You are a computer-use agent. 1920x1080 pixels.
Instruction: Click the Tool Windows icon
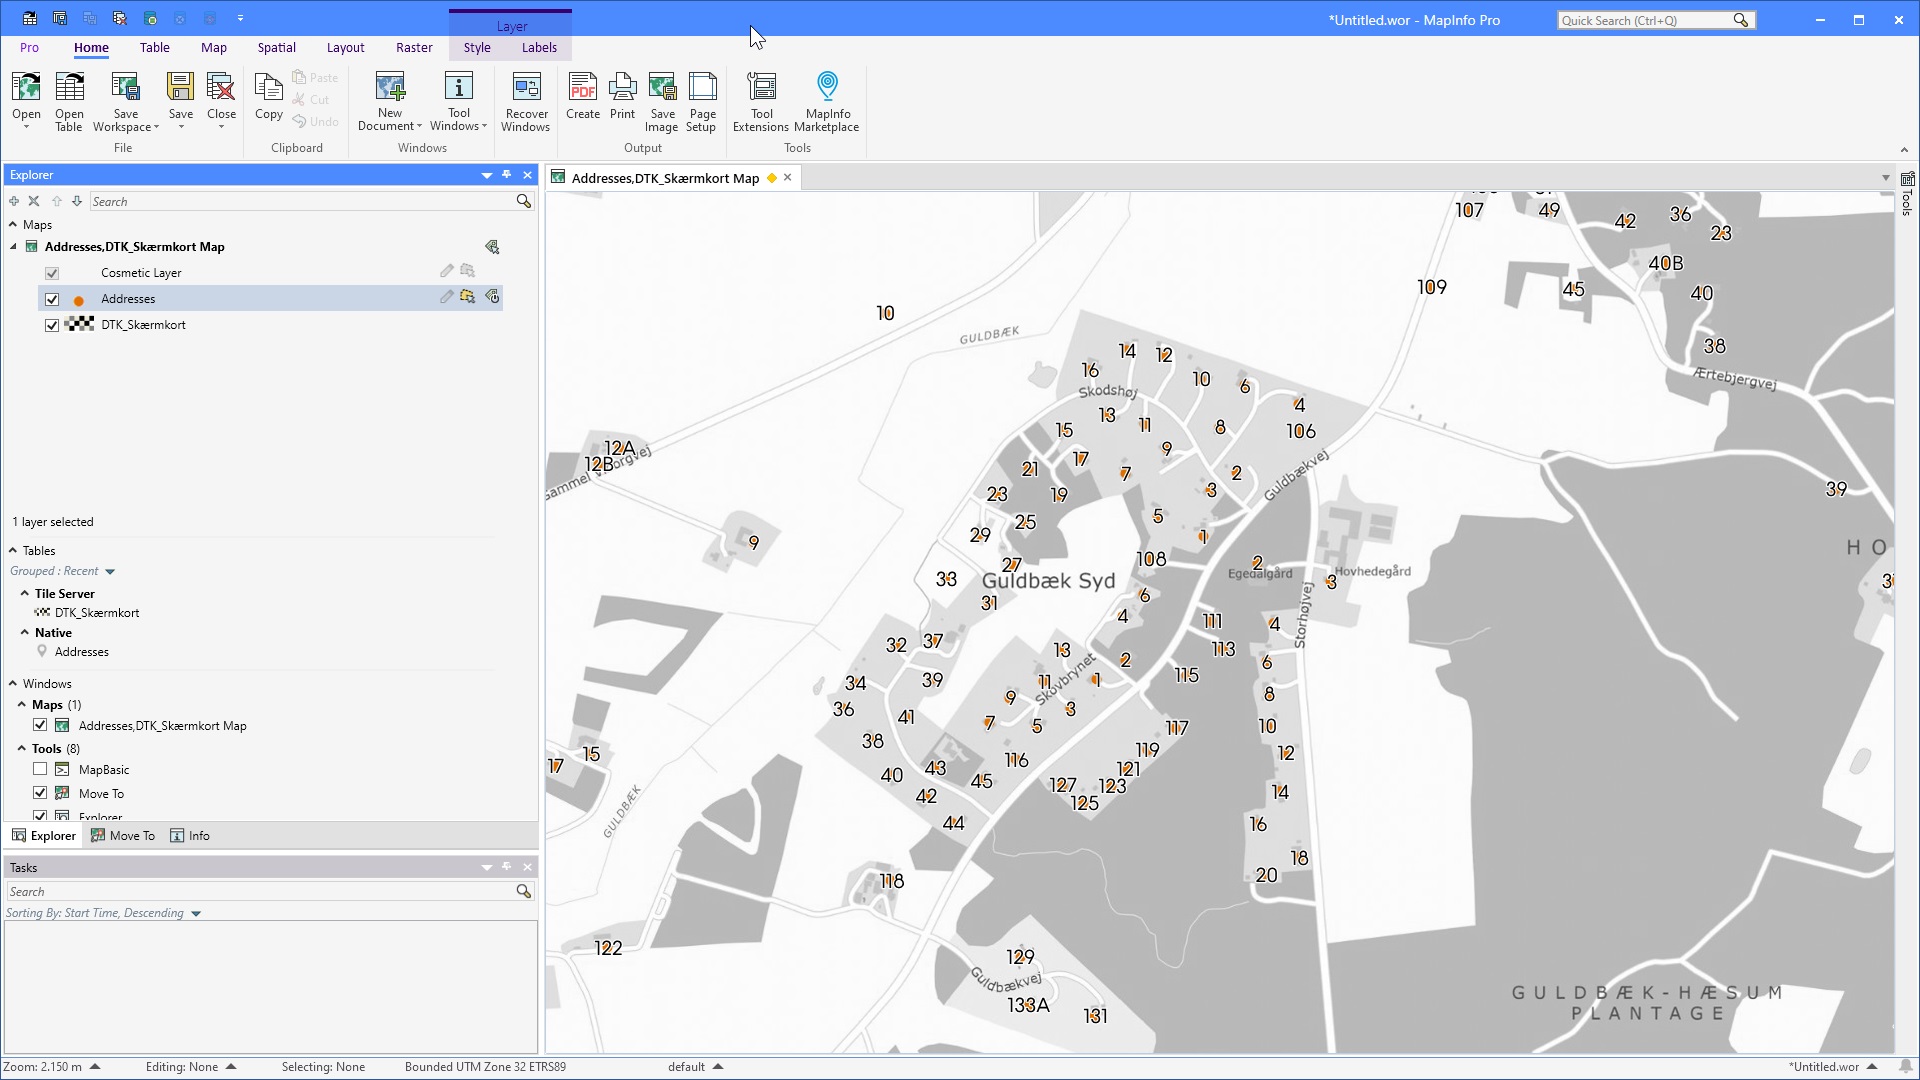tap(459, 87)
